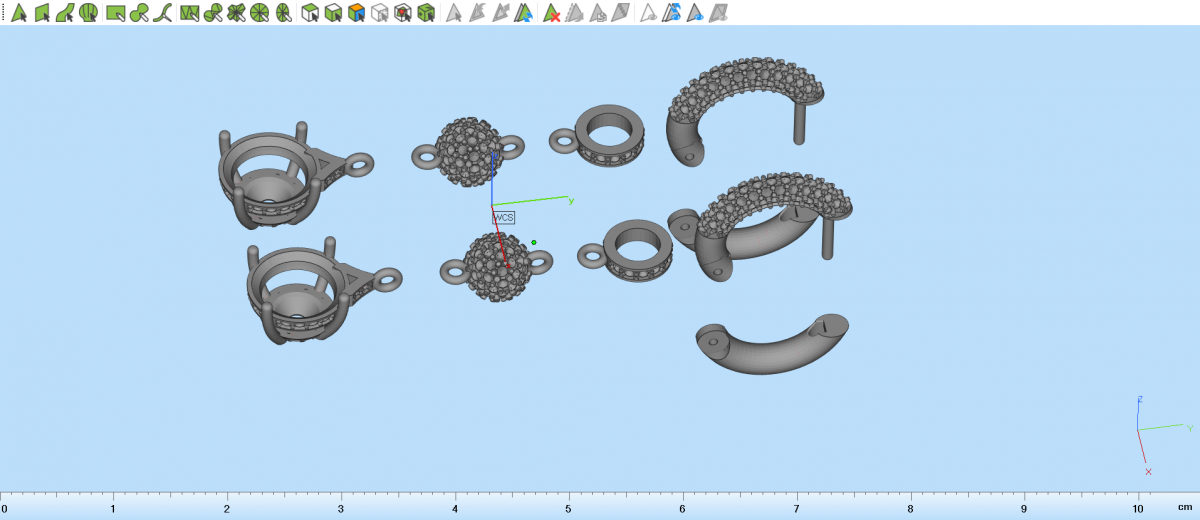The height and width of the screenshot is (520, 1200).
Task: Activate the rectangle window marking tool
Action: 116,13
